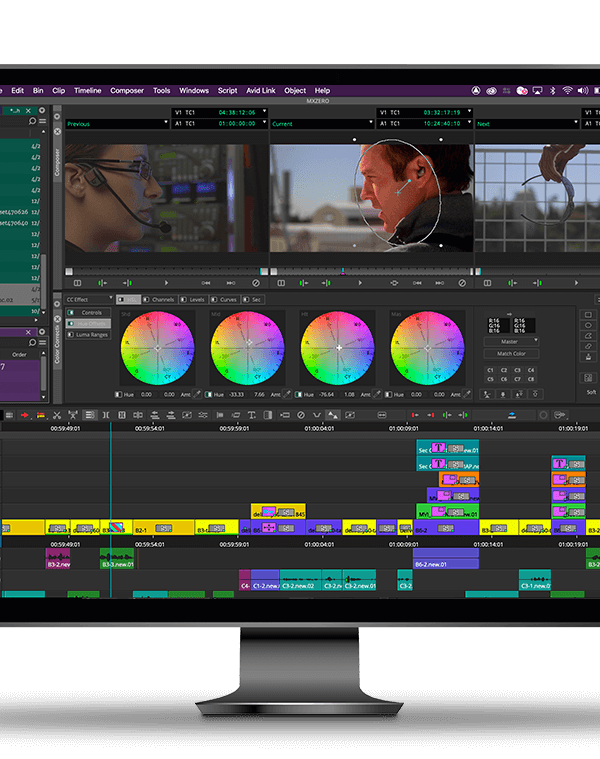Viewport: 600px width, 759px height.
Task: Select the rectangle shape tool
Action: (588, 315)
